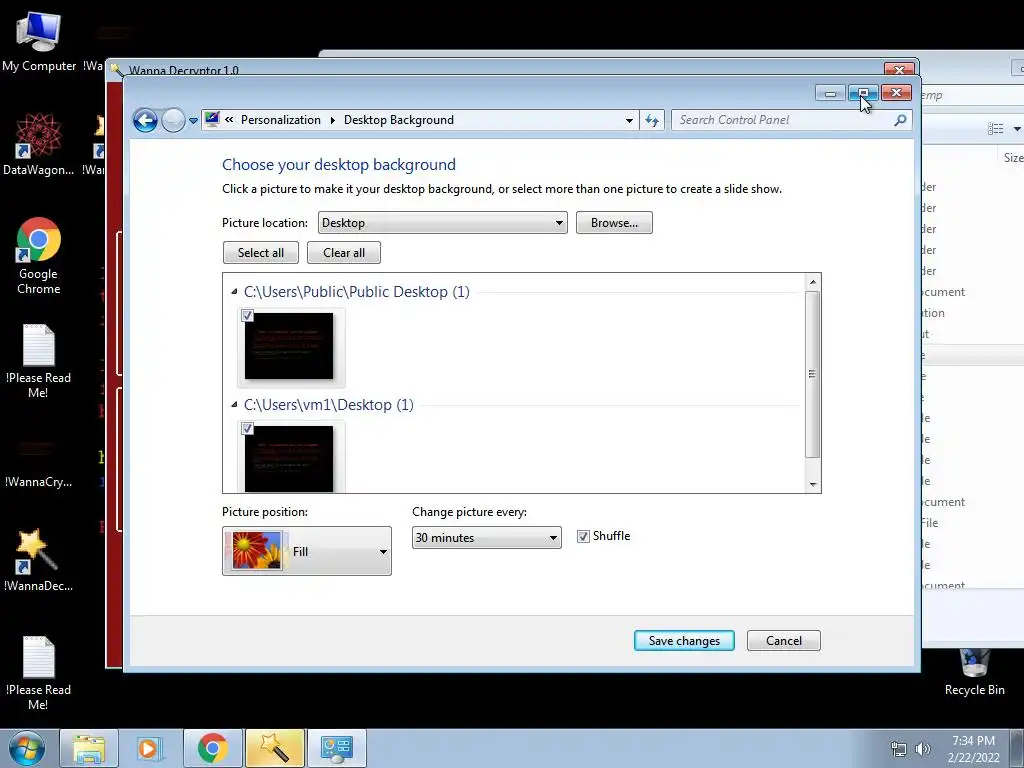Click the search magnifier icon
The height and width of the screenshot is (768, 1024).
click(x=900, y=120)
